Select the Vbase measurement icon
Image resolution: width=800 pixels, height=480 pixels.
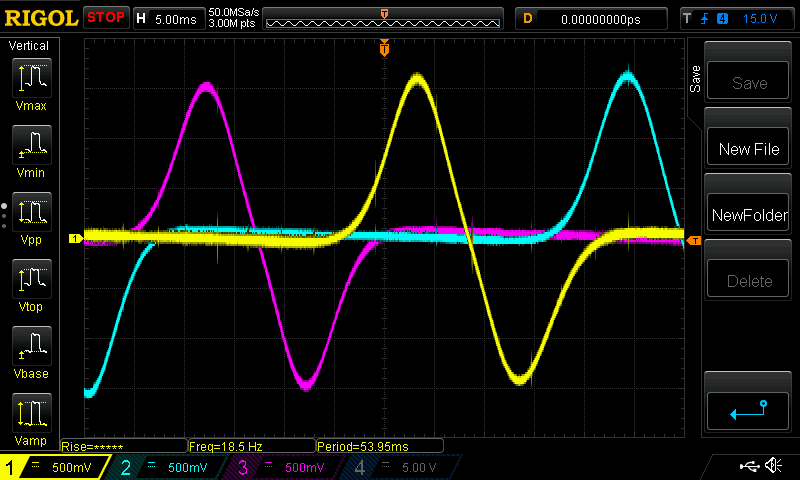click(32, 346)
